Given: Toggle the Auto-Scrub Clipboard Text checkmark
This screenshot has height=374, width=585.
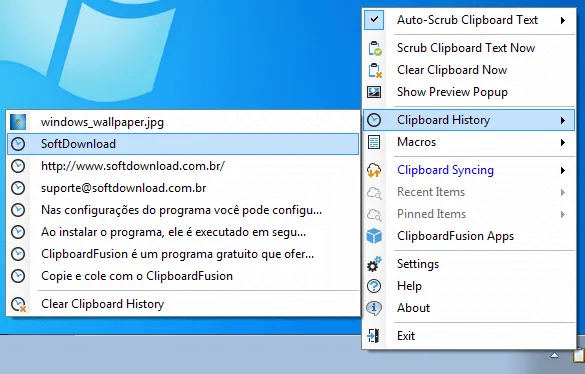Looking at the screenshot, I should (374, 20).
